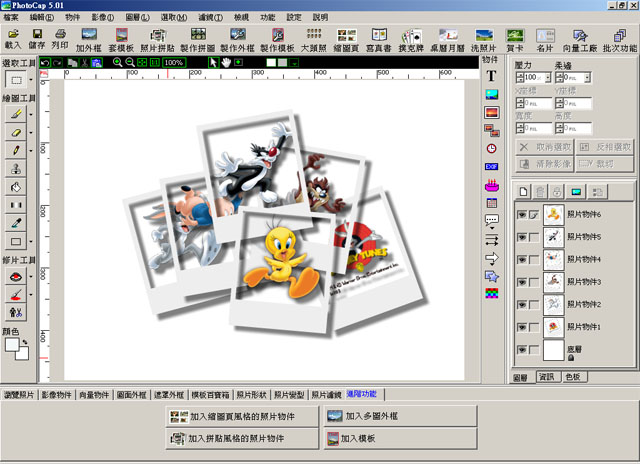Switch to the 照片濾鏡 tab
This screenshot has height=464, width=640.
pos(326,395)
